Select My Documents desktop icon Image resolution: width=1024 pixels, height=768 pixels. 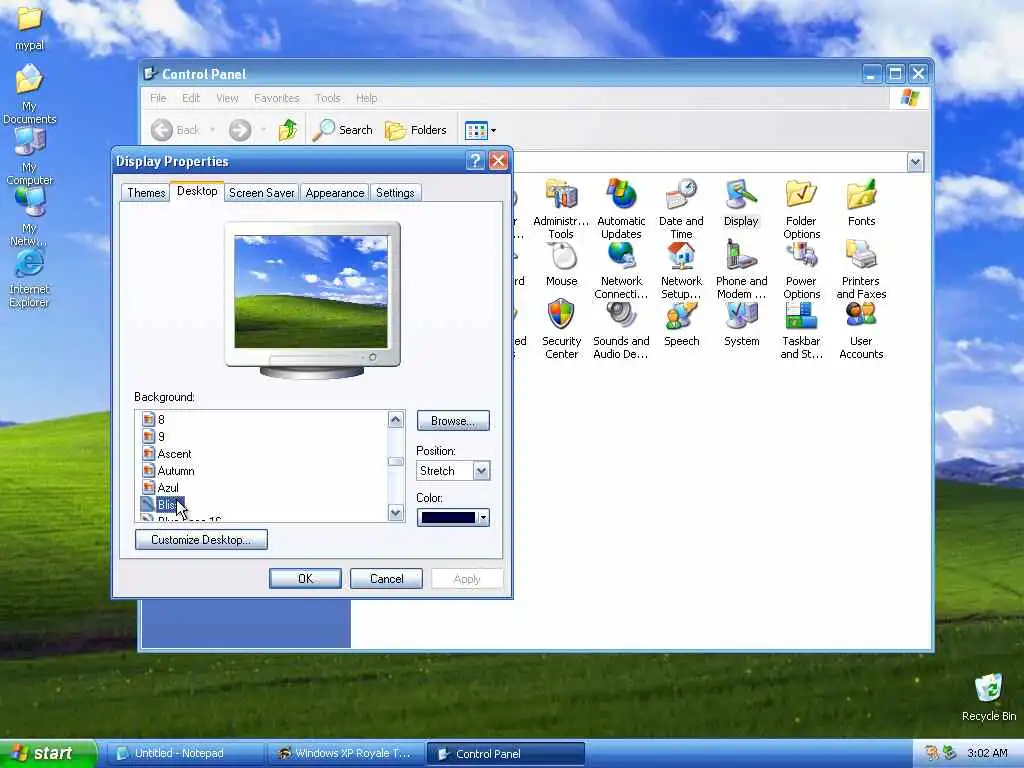(29, 95)
